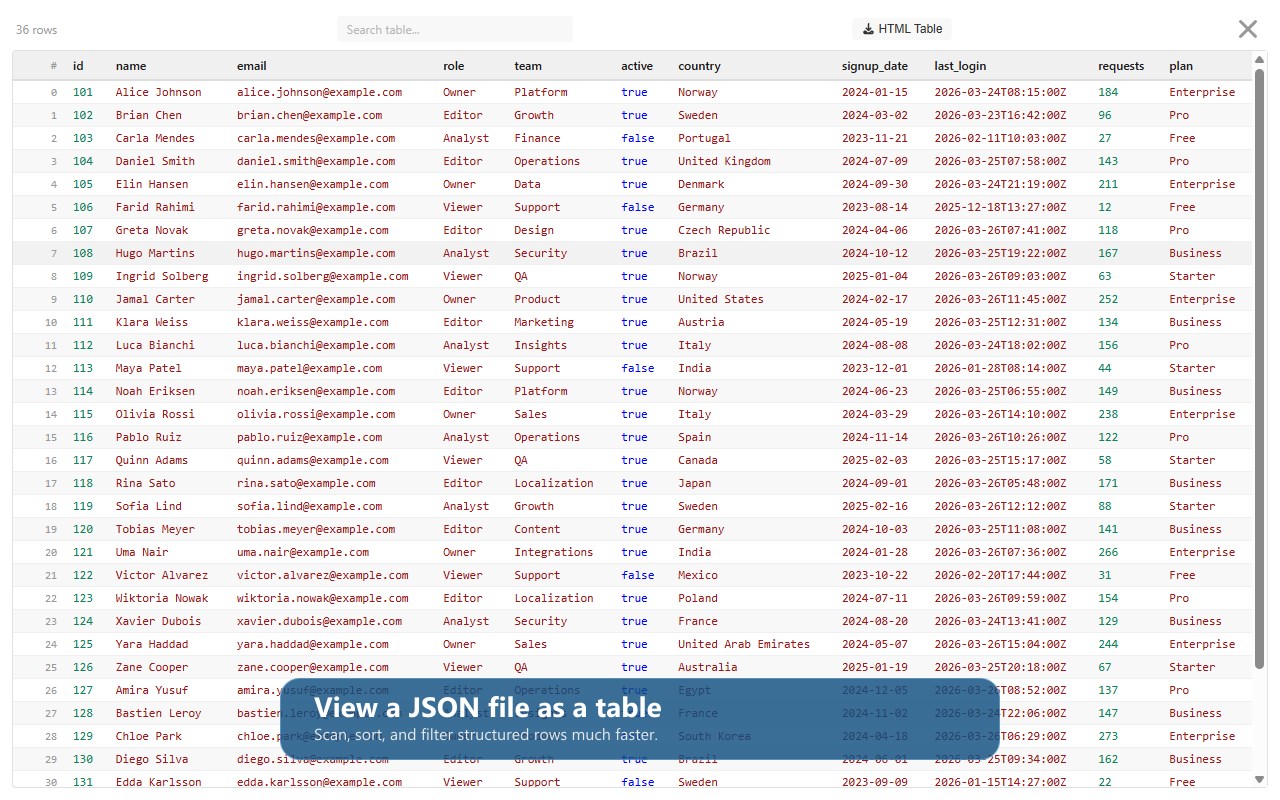1280x800 pixels.
Task: Click id cell 109
Action: pos(83,276)
